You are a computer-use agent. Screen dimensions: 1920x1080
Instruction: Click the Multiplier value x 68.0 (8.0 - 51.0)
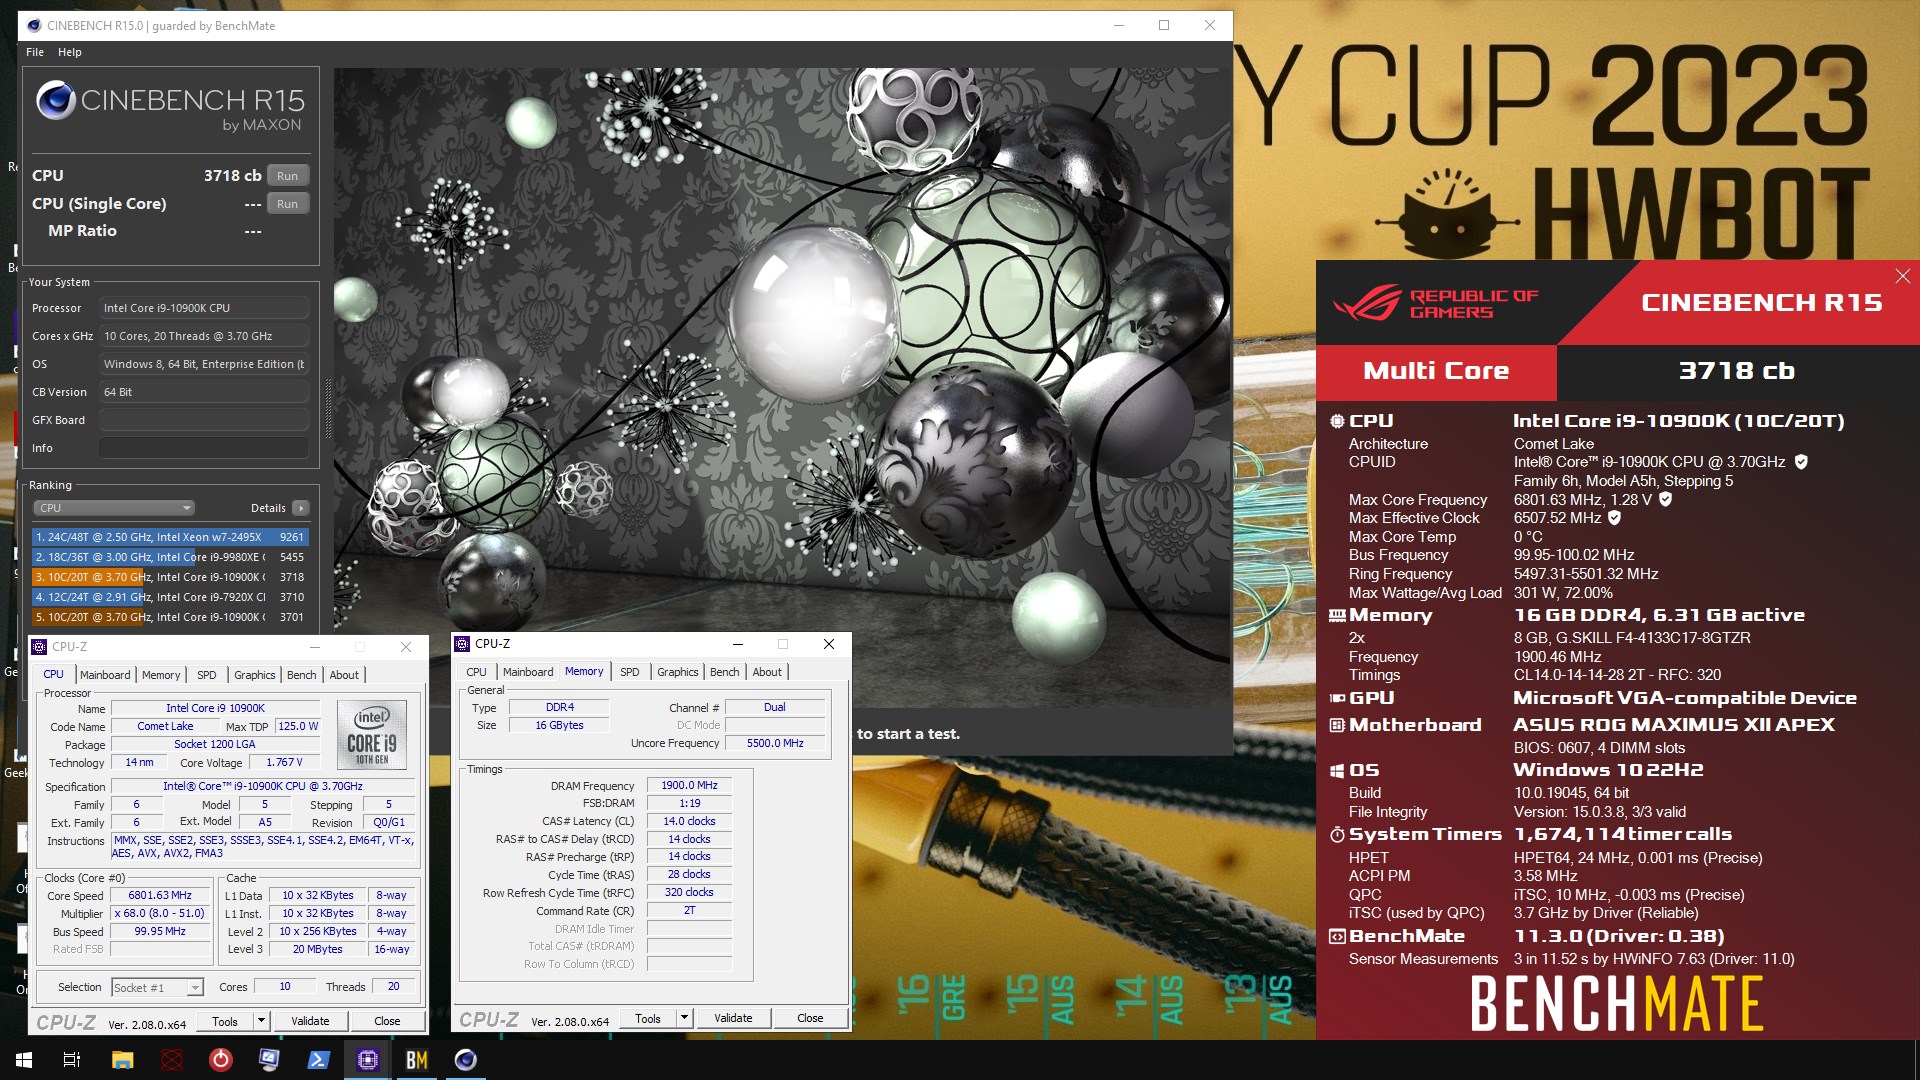[160, 914]
